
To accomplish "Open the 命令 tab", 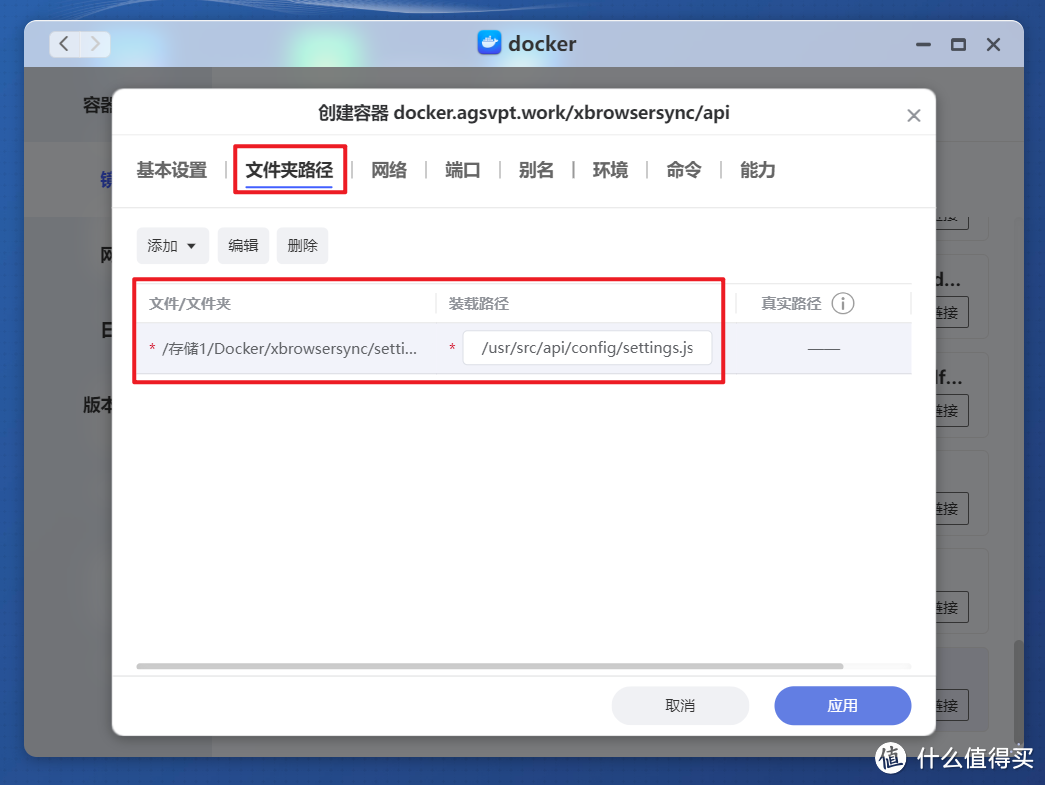I will pyautogui.click(x=683, y=170).
